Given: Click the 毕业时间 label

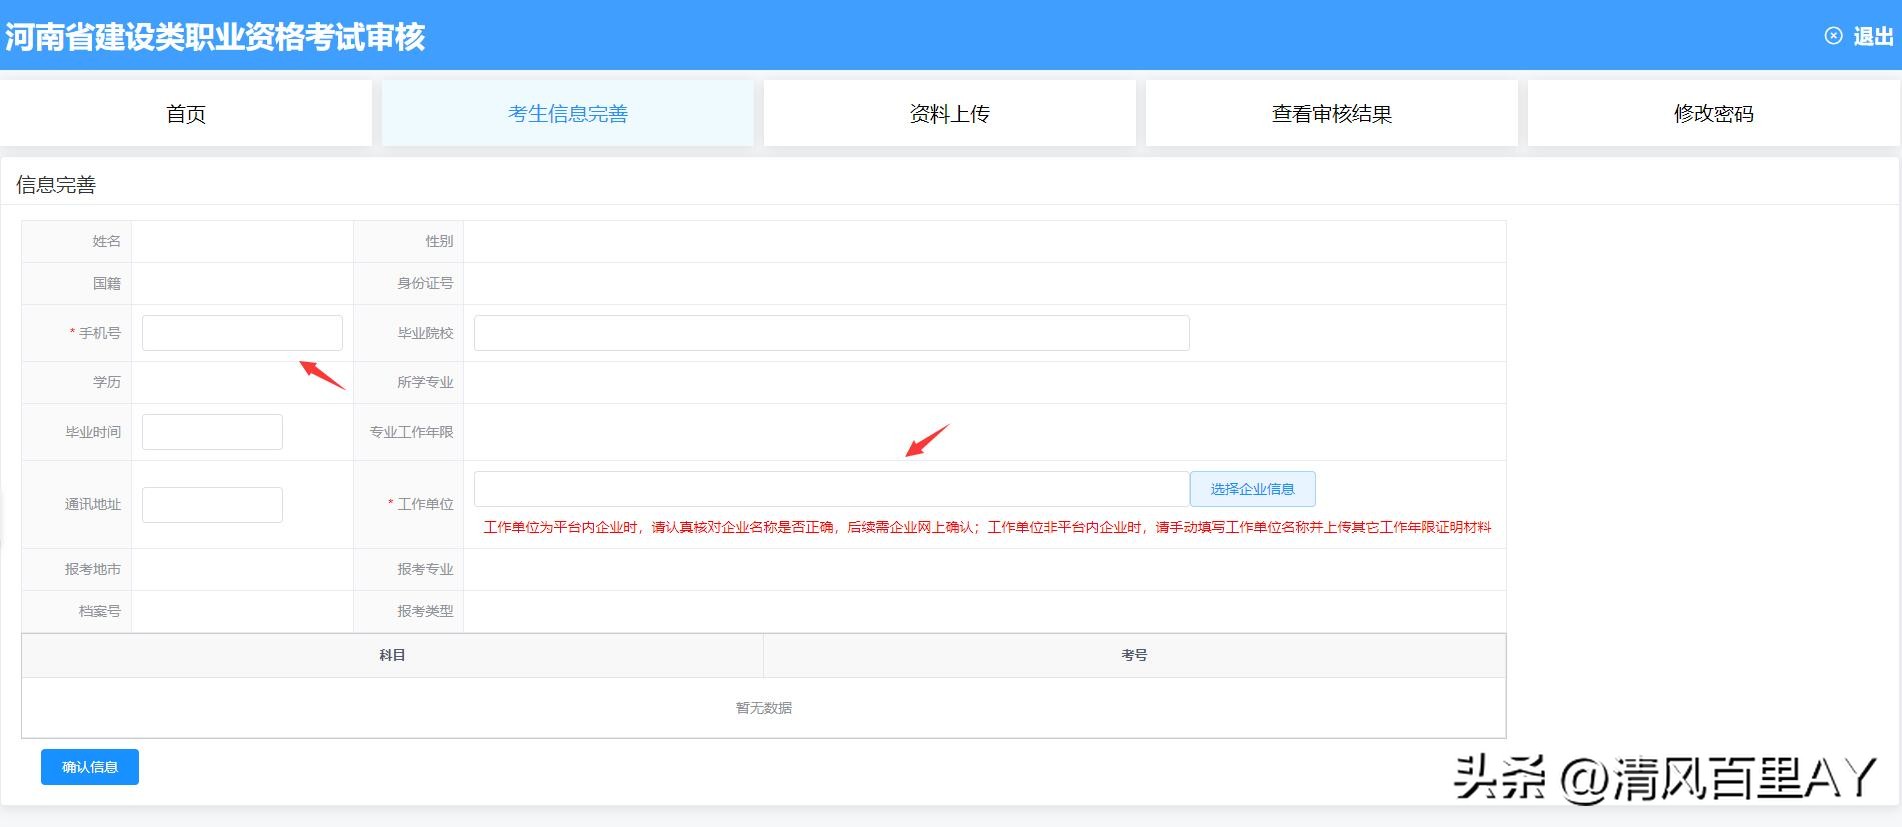Looking at the screenshot, I should coord(93,432).
